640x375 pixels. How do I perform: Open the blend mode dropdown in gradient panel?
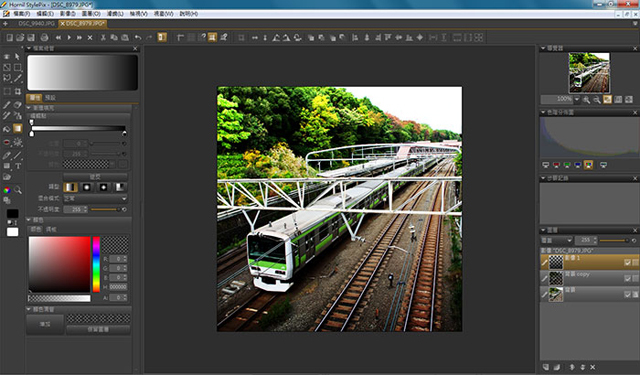(95, 199)
